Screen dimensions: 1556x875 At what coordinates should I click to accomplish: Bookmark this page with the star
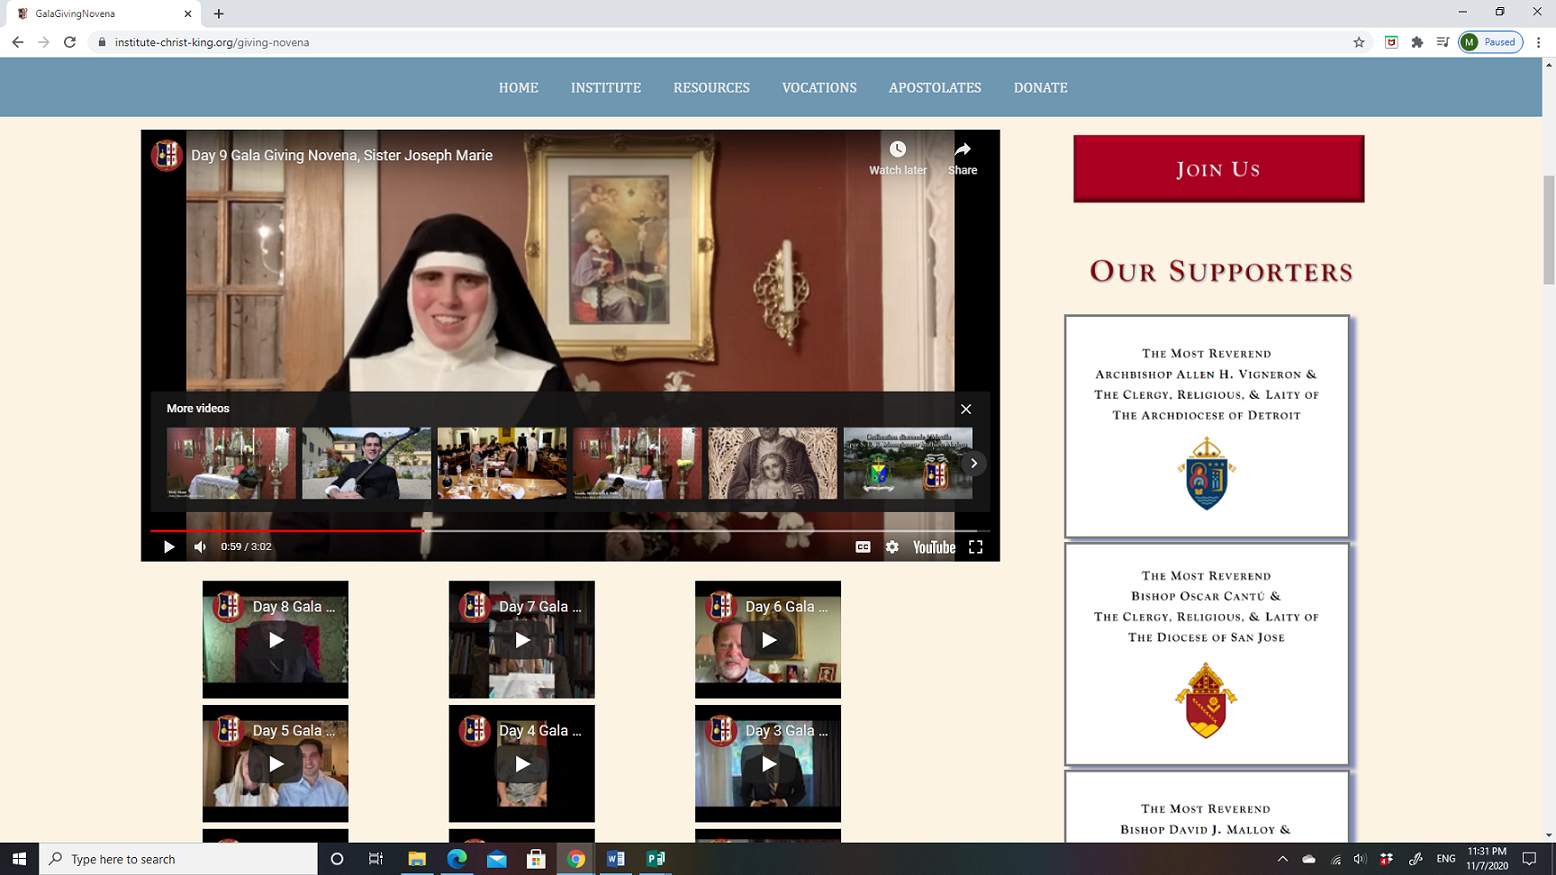[x=1359, y=42]
